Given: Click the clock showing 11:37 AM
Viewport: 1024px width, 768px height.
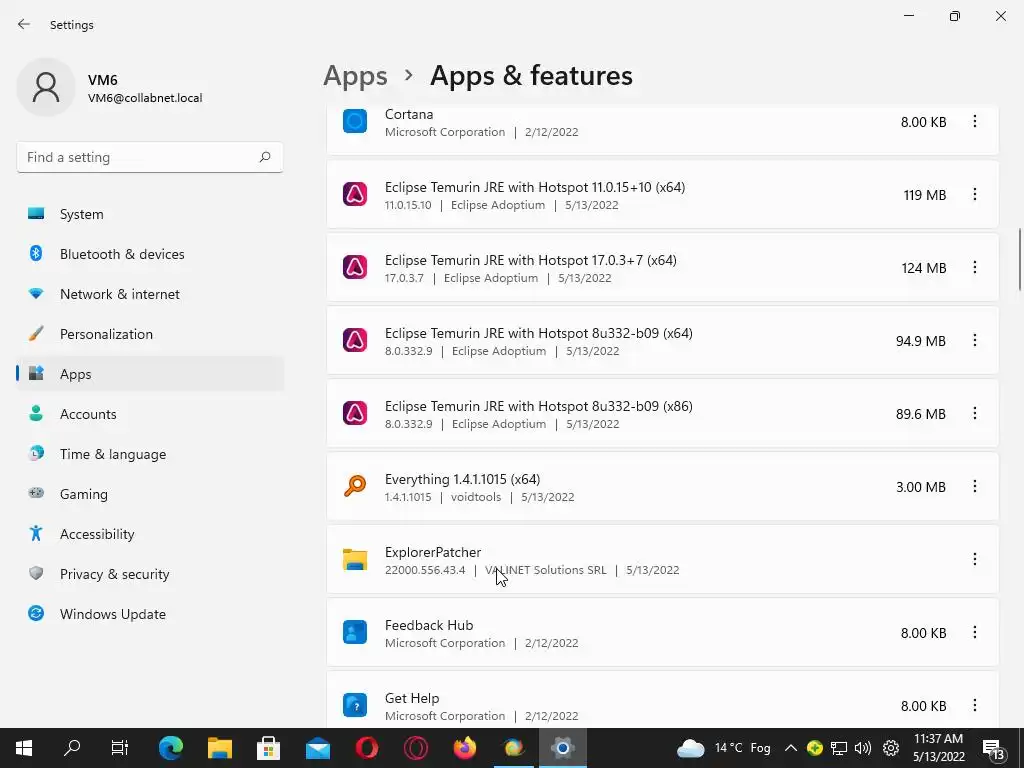Looking at the screenshot, I should 938,748.
